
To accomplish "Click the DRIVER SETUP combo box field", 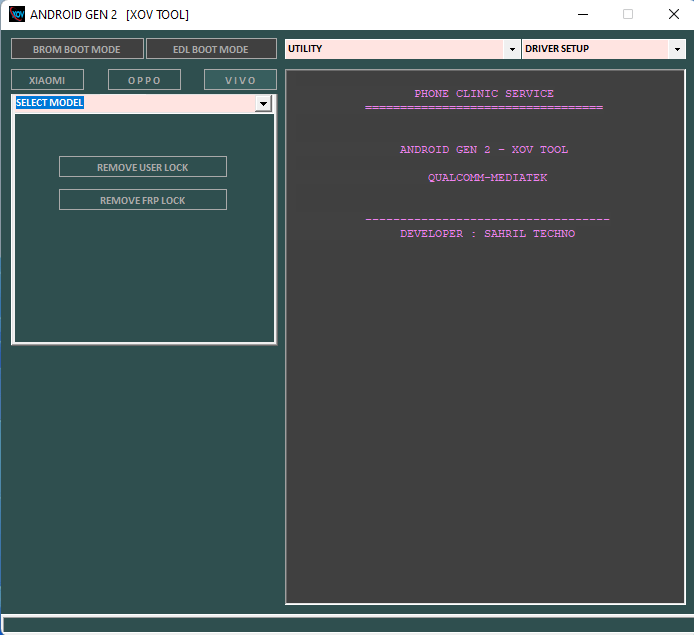I will click(x=596, y=49).
